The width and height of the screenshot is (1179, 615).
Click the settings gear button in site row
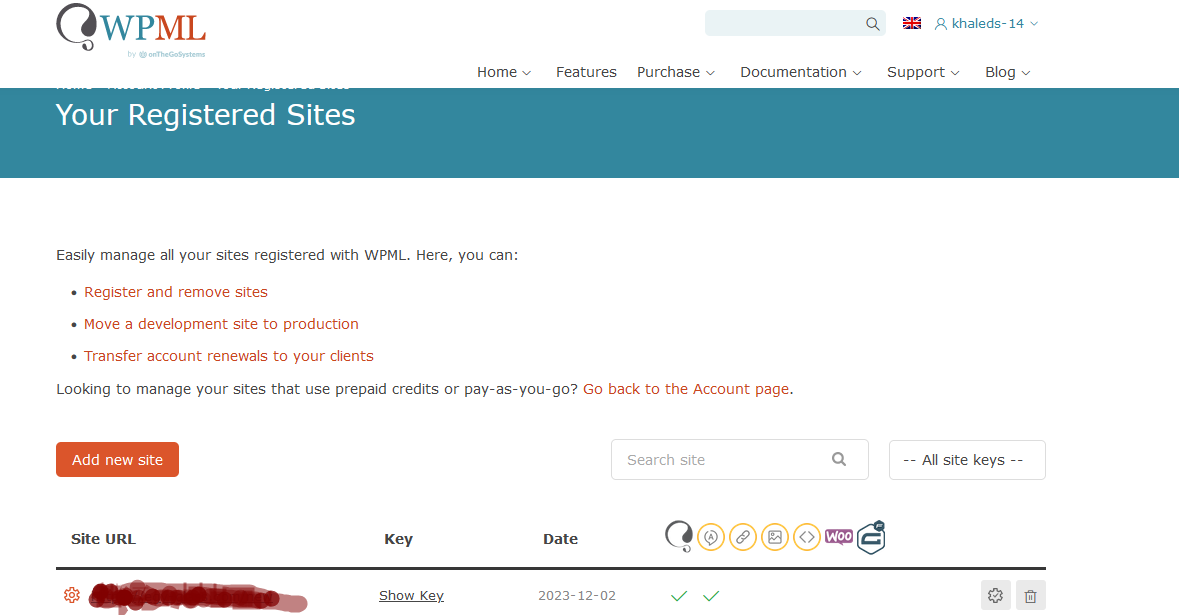(x=996, y=595)
